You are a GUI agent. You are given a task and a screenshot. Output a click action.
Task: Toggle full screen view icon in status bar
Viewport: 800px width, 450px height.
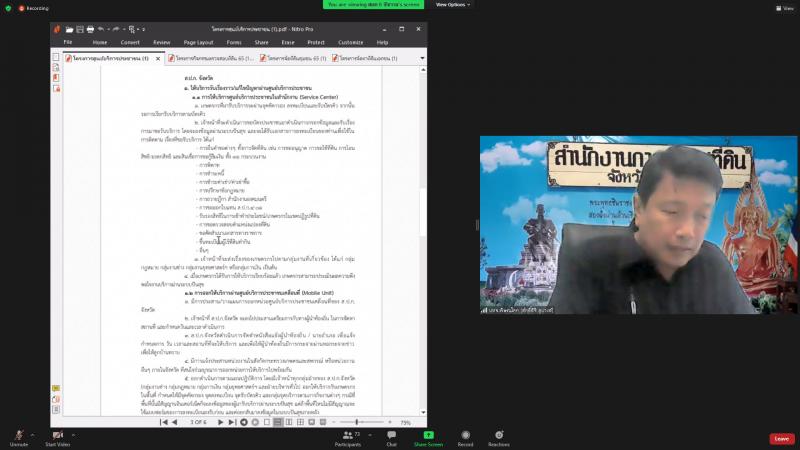(x=311, y=422)
